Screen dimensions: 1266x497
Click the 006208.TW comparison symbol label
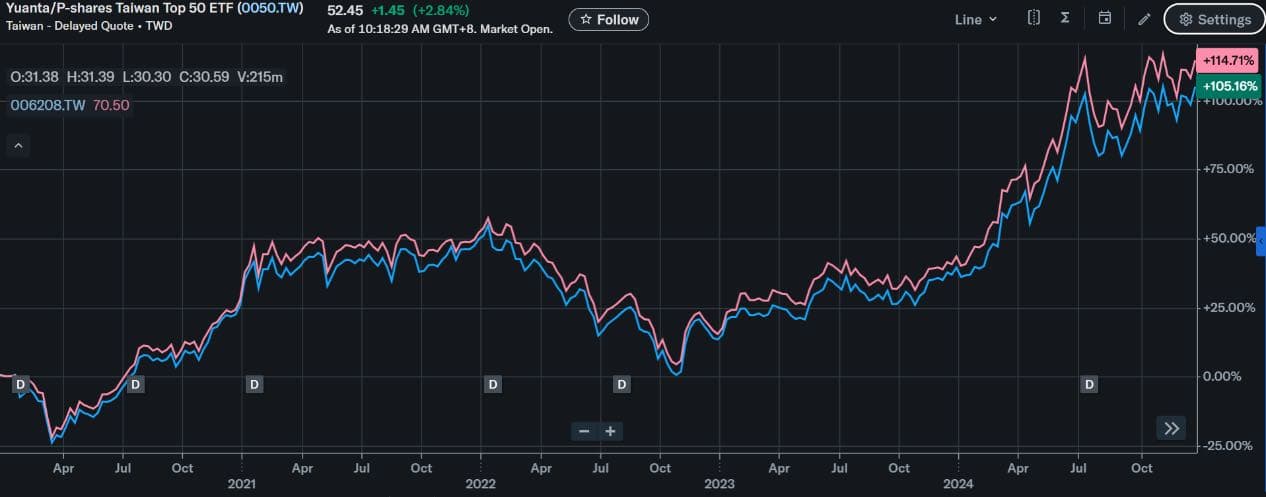(x=48, y=104)
